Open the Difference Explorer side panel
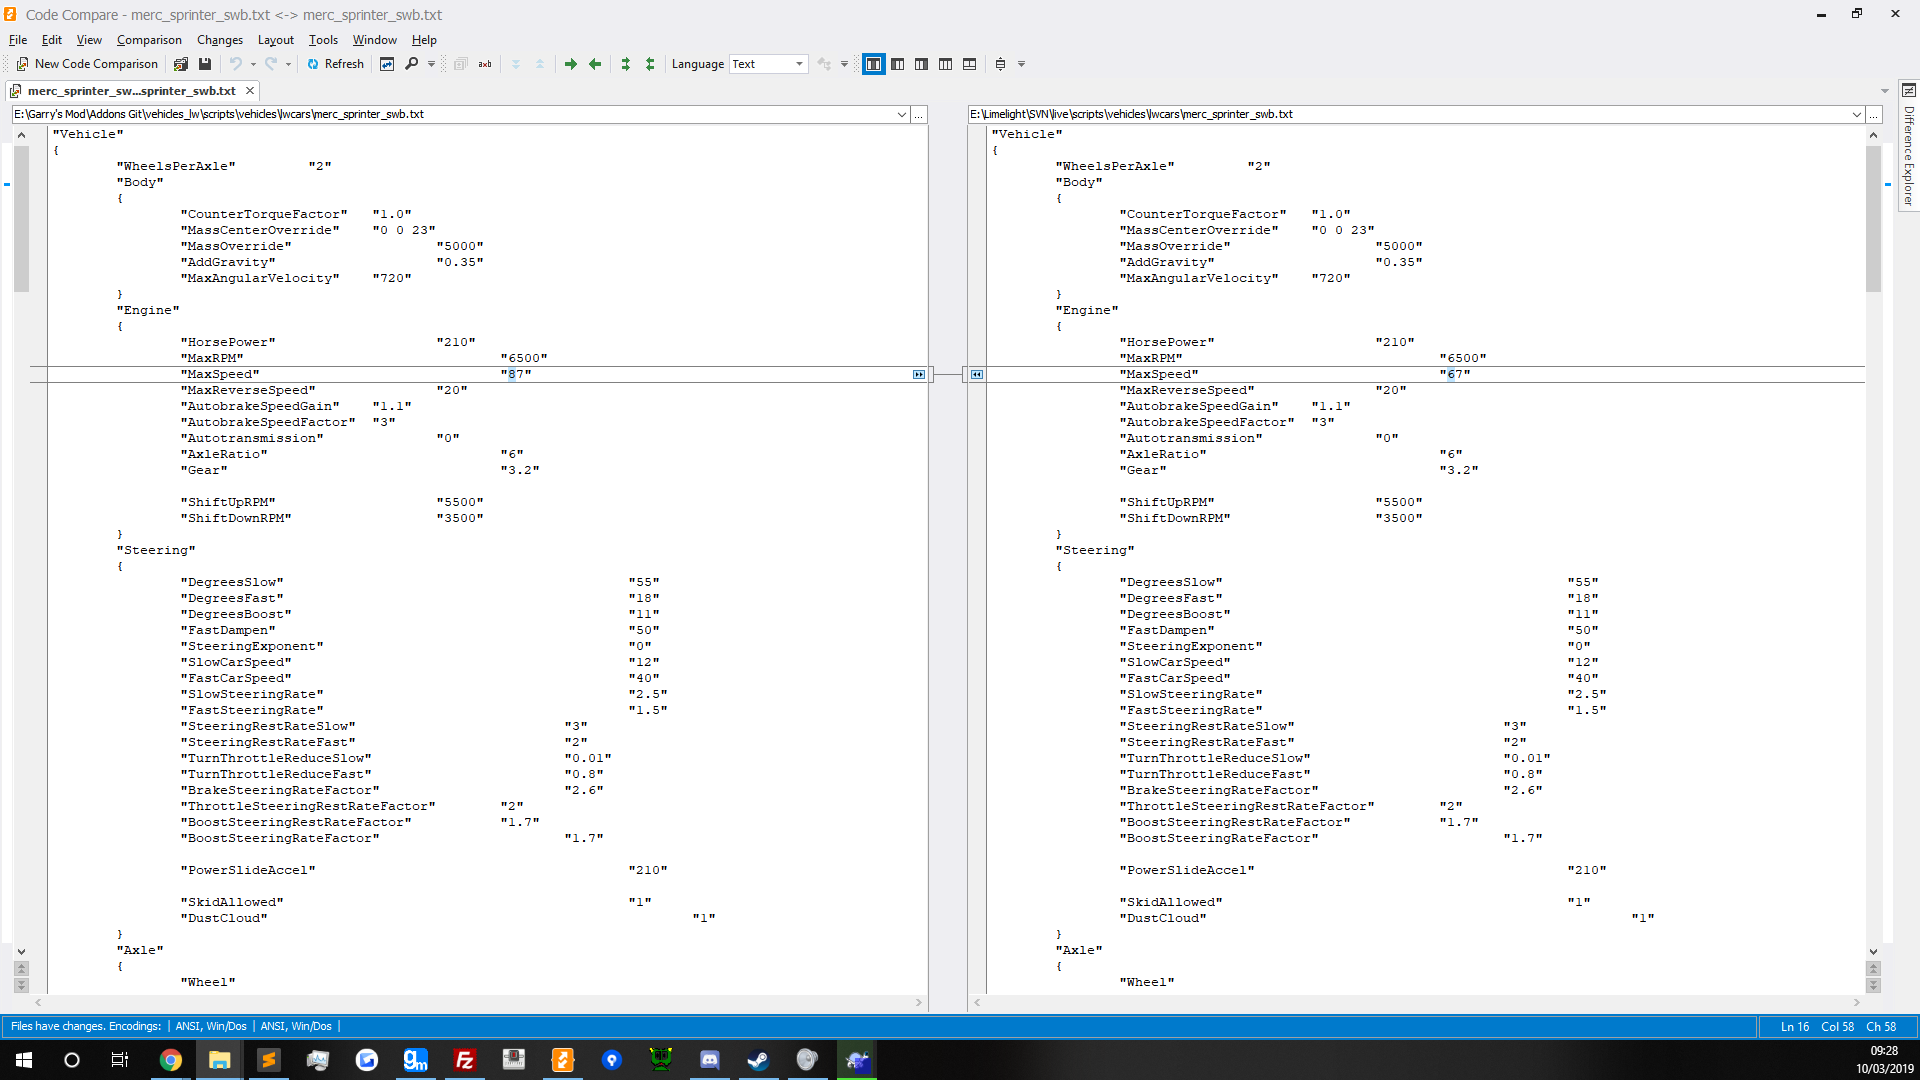This screenshot has height=1080, width=1920. click(1909, 148)
